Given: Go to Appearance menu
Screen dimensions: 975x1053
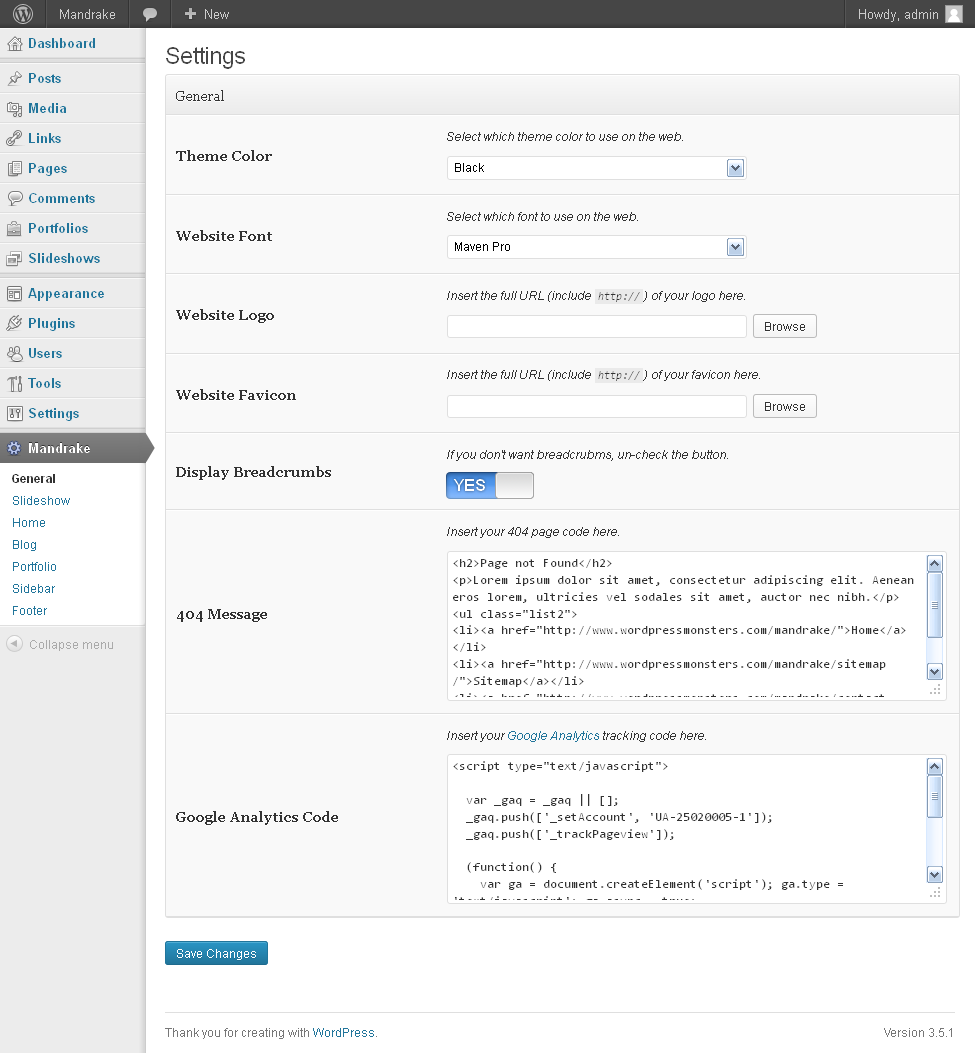Looking at the screenshot, I should pyautogui.click(x=66, y=294).
